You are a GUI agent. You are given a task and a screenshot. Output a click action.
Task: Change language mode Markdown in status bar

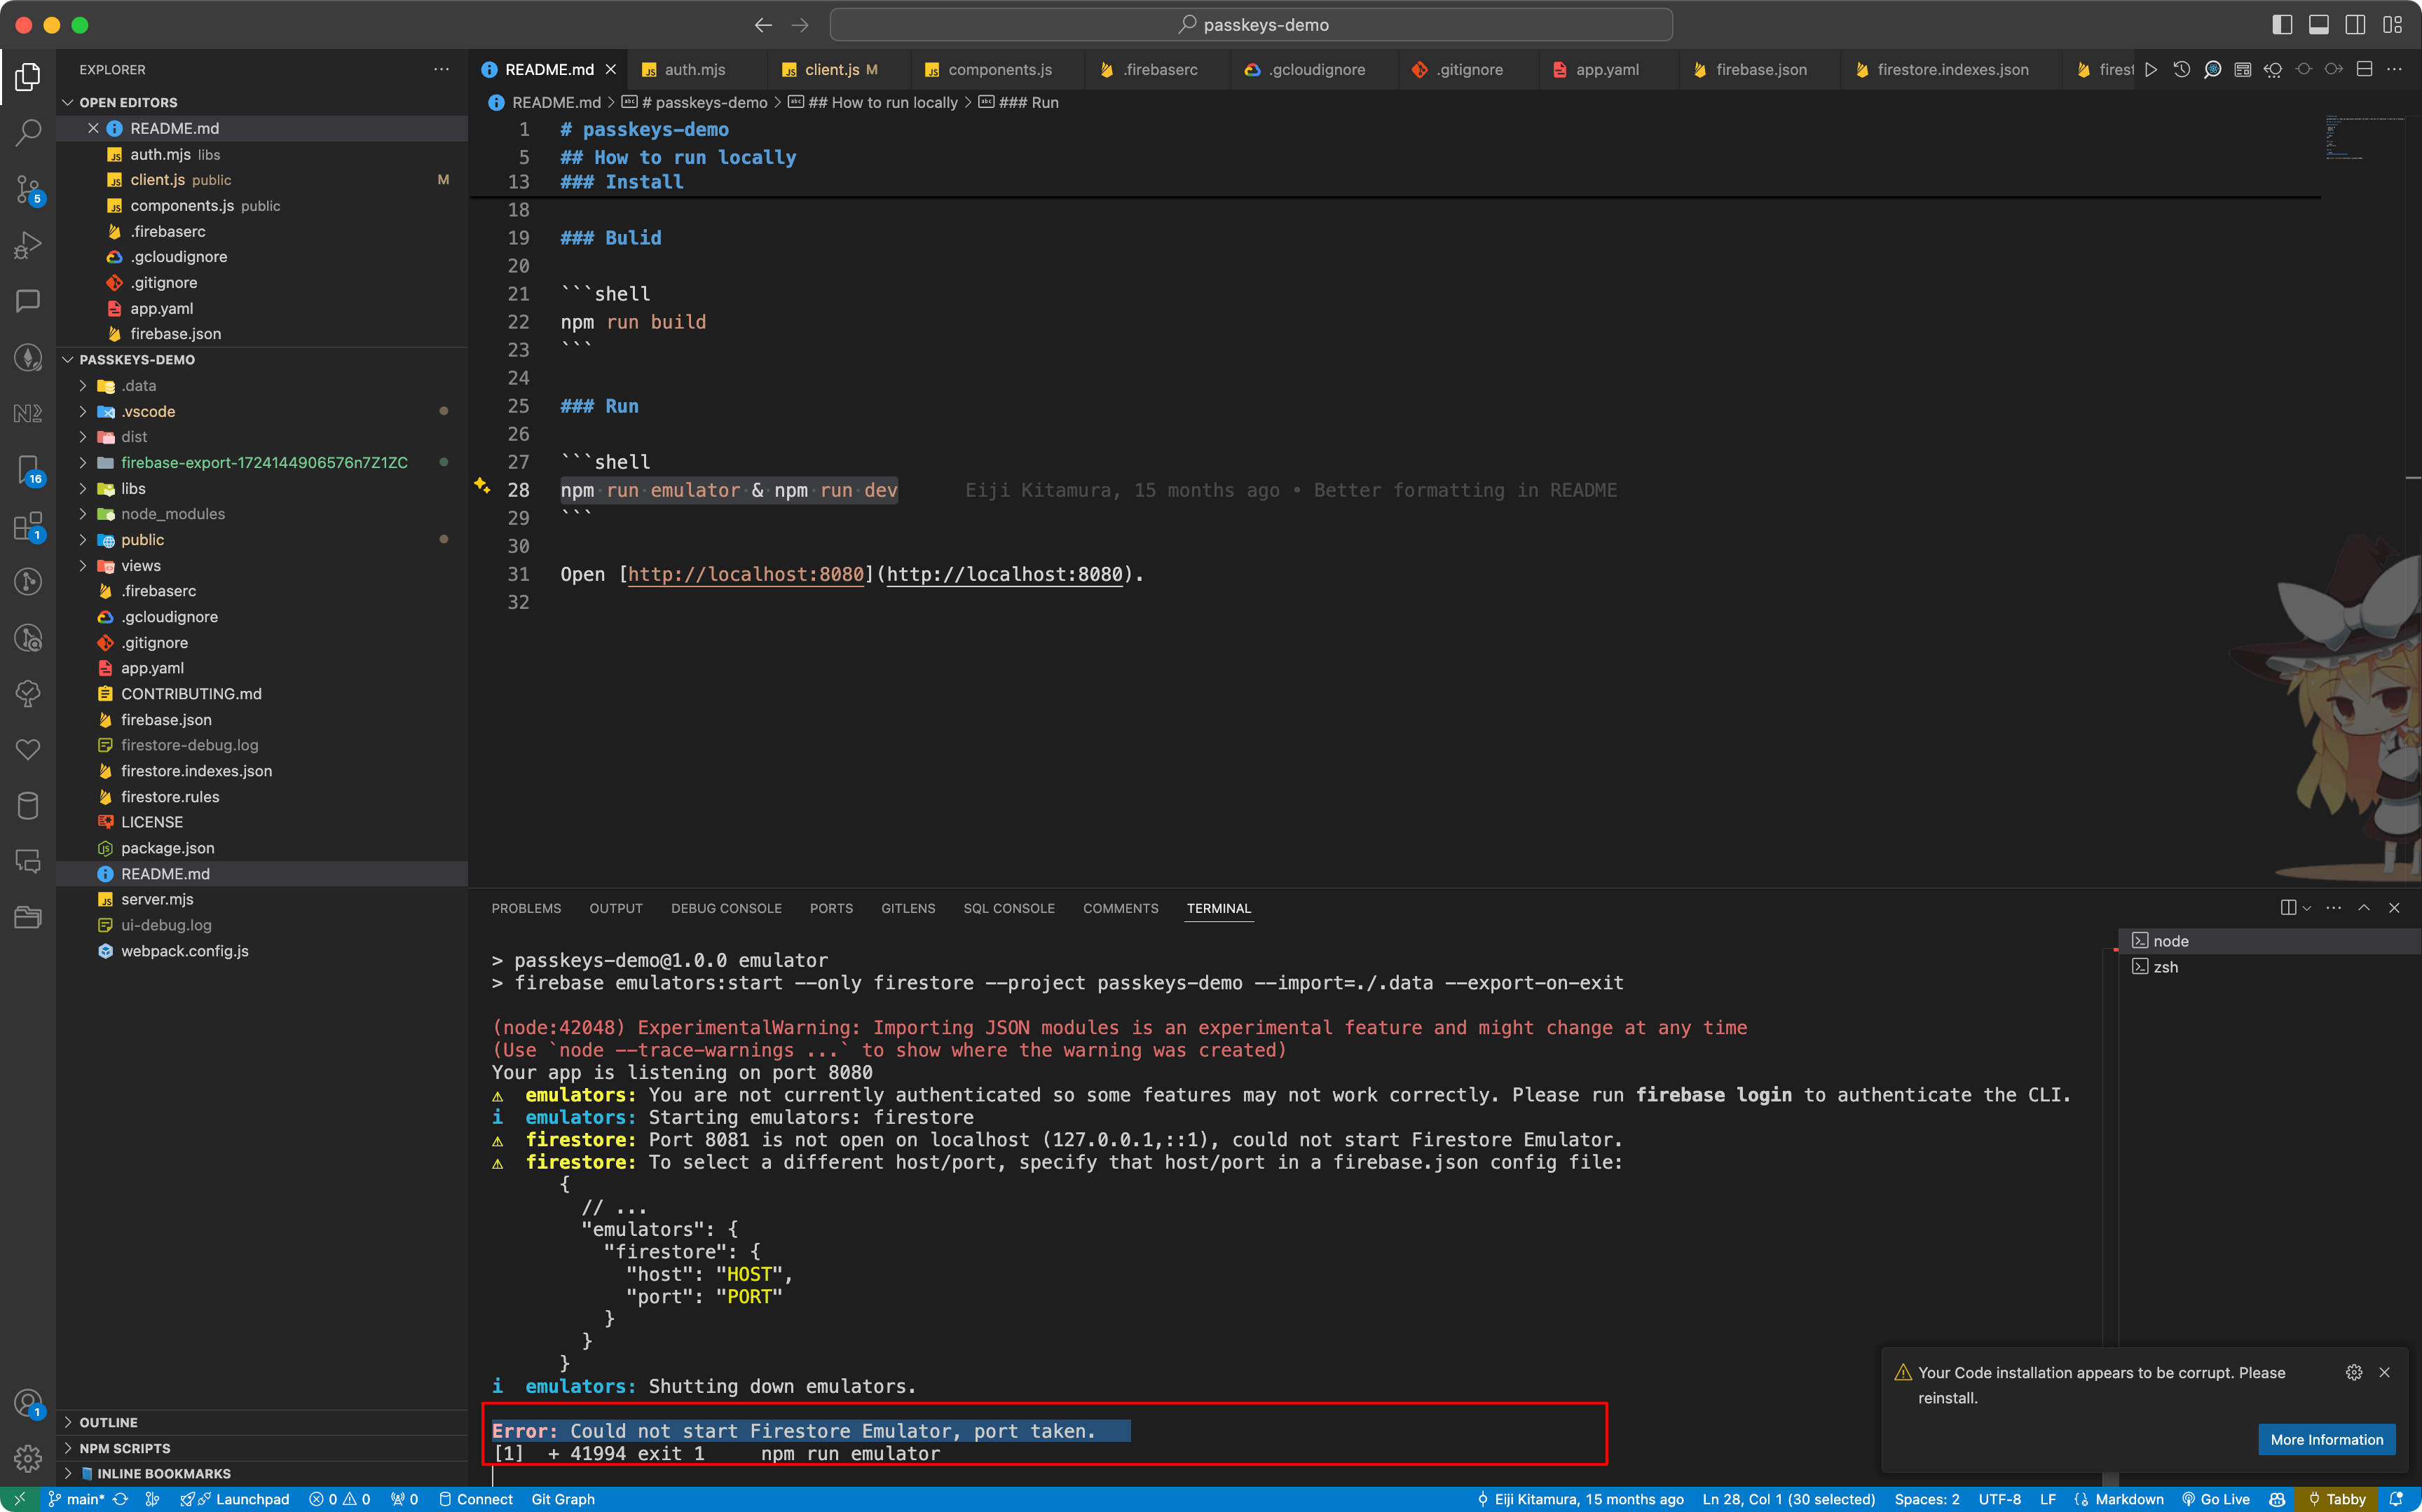click(2129, 1499)
